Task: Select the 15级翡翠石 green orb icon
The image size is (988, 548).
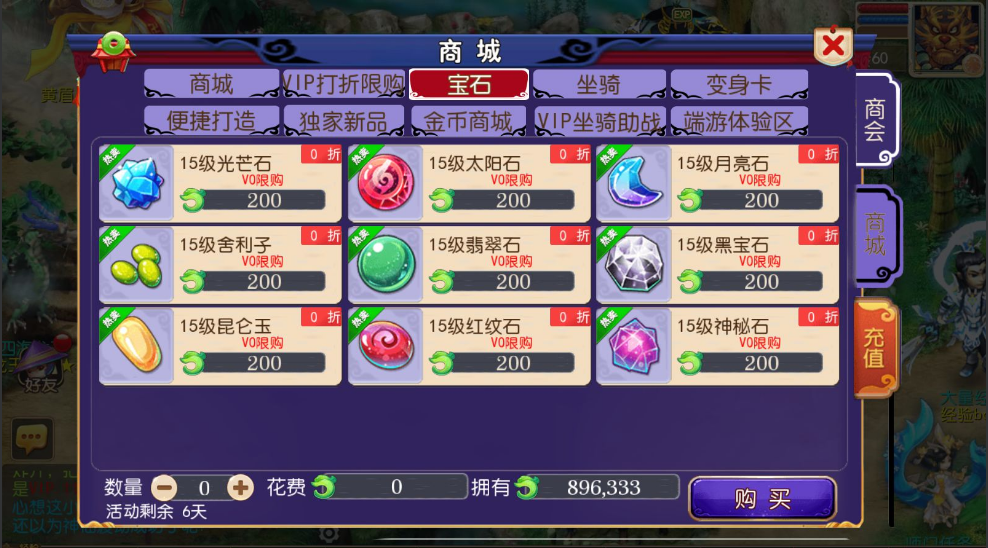Action: pos(386,264)
